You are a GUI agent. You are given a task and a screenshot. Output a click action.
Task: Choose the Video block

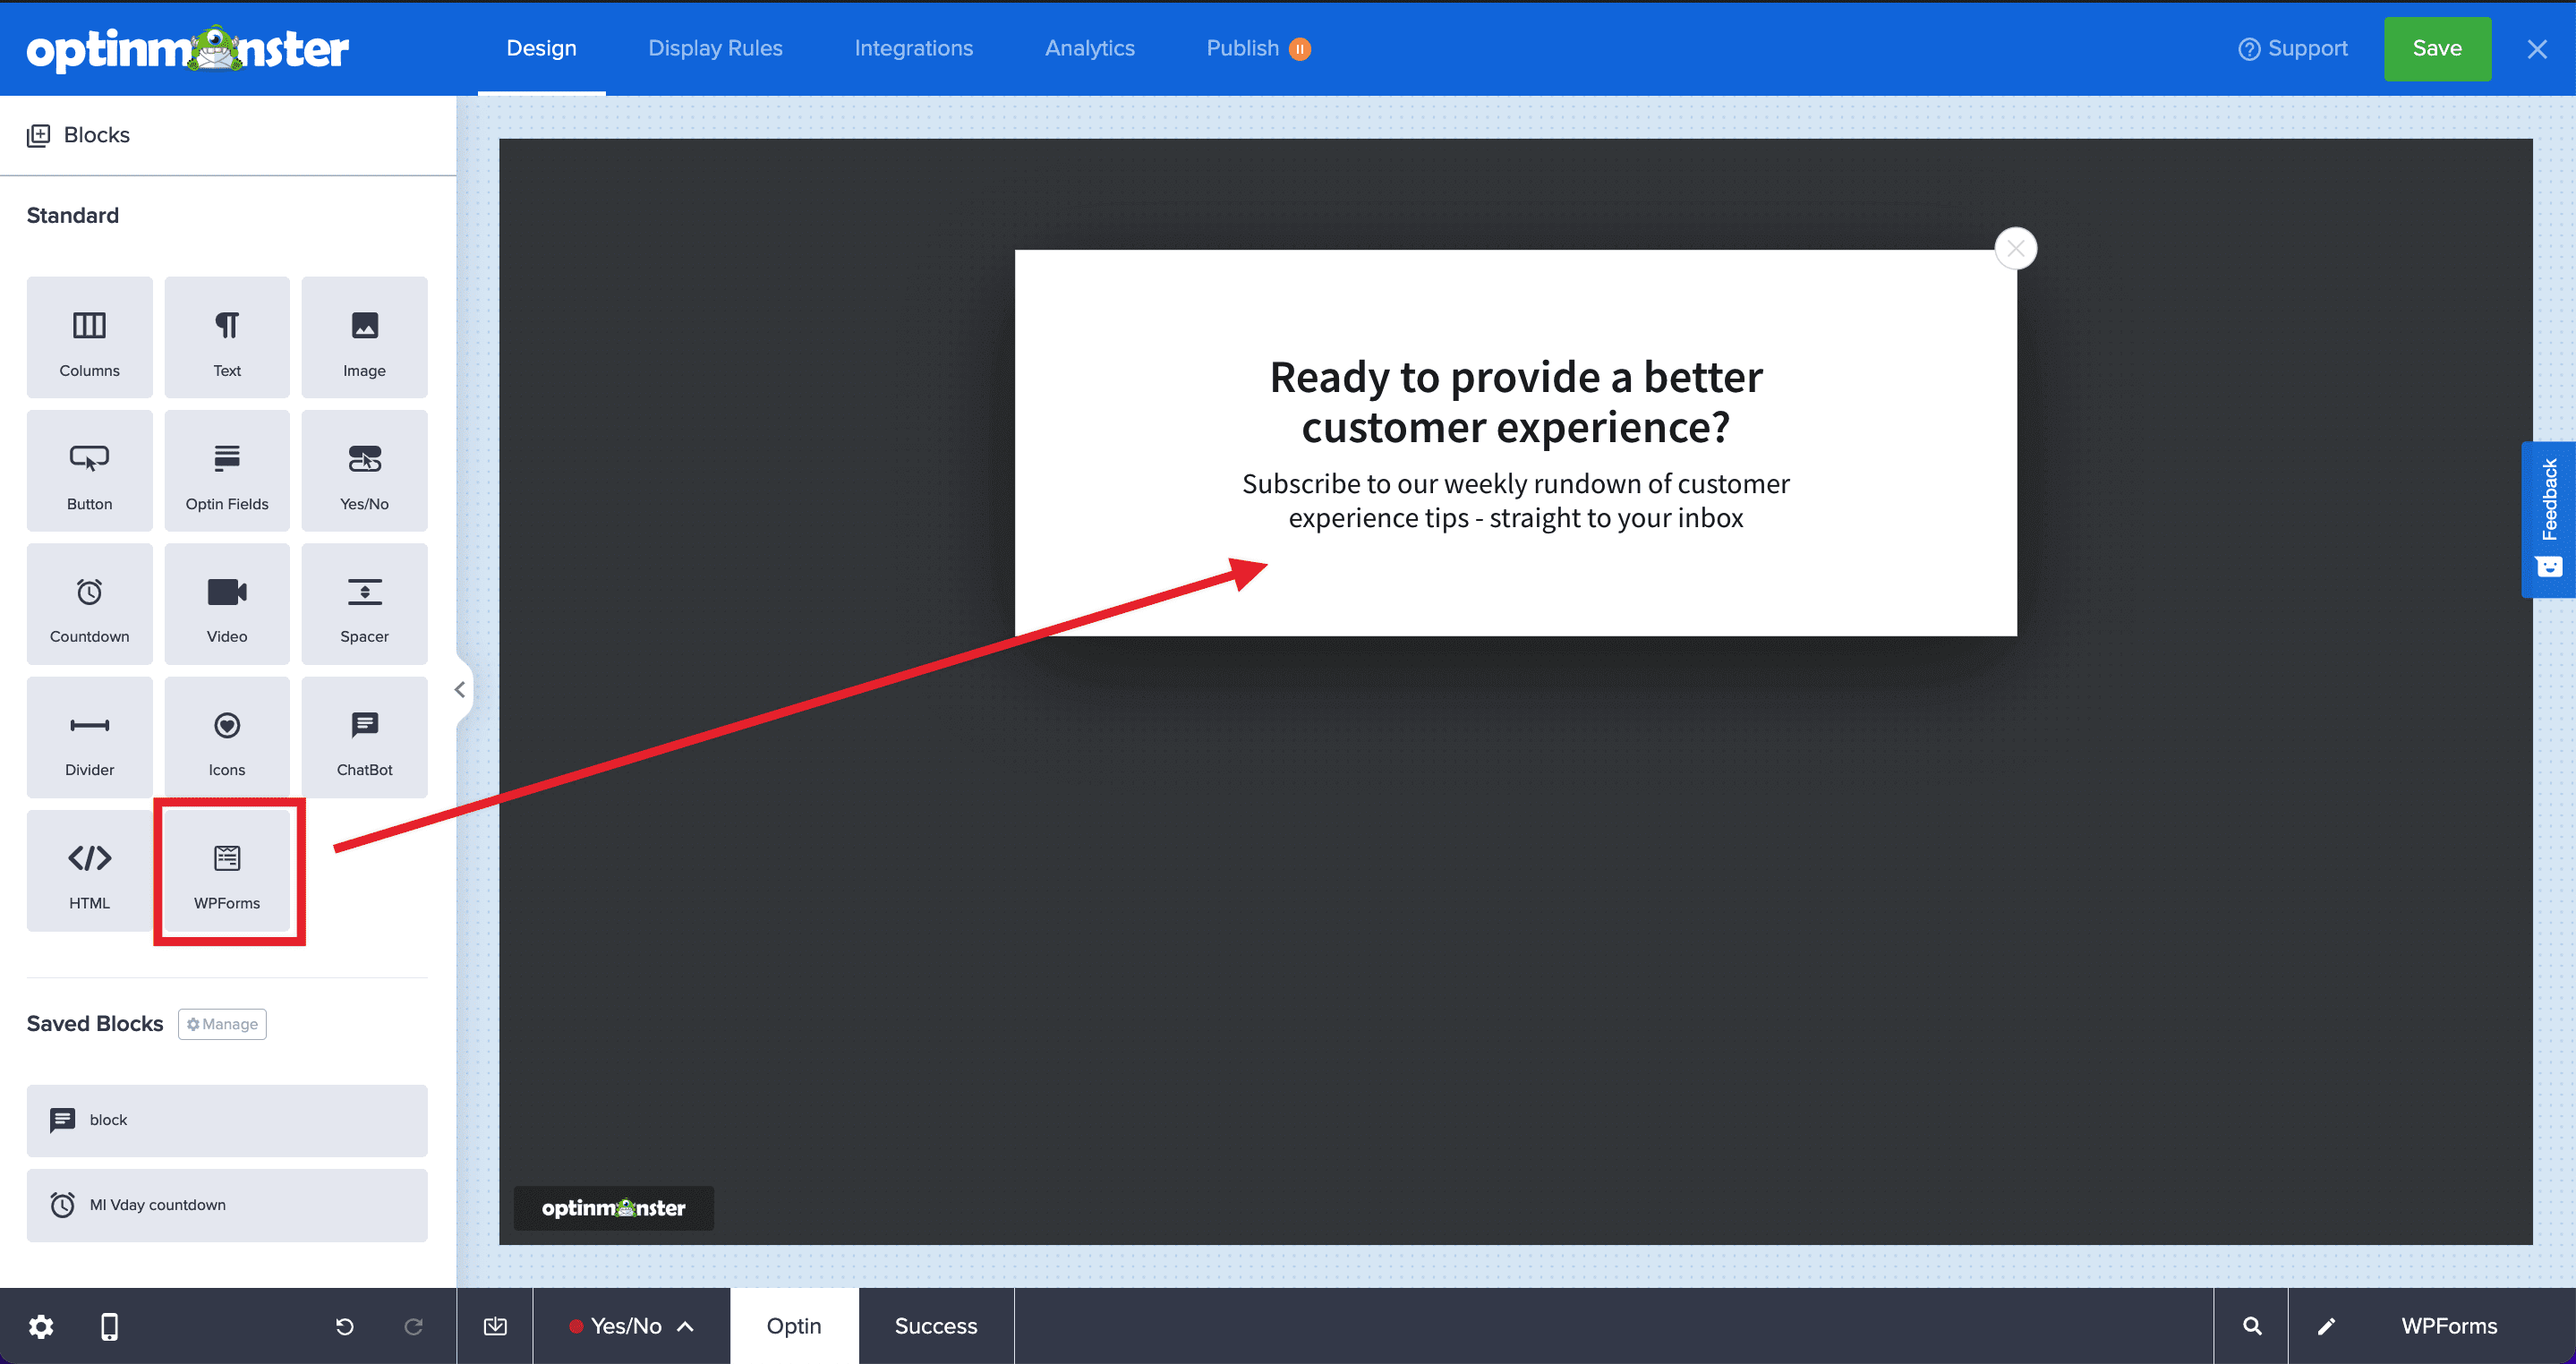point(227,604)
